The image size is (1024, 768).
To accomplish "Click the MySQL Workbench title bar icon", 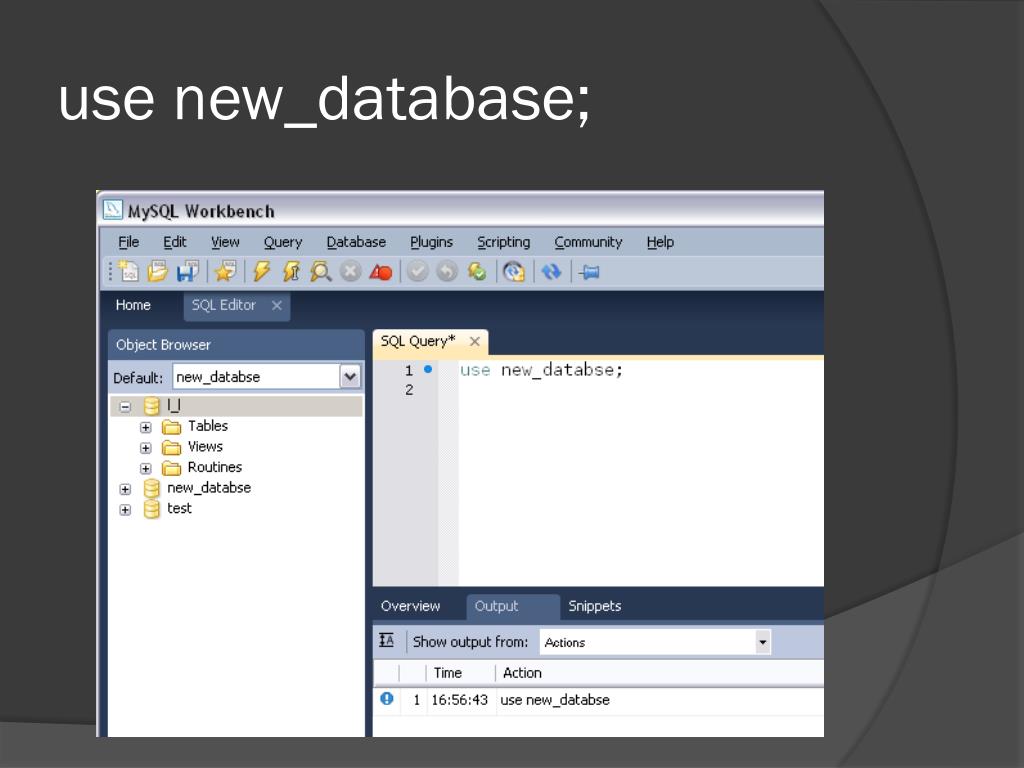I will click(112, 210).
